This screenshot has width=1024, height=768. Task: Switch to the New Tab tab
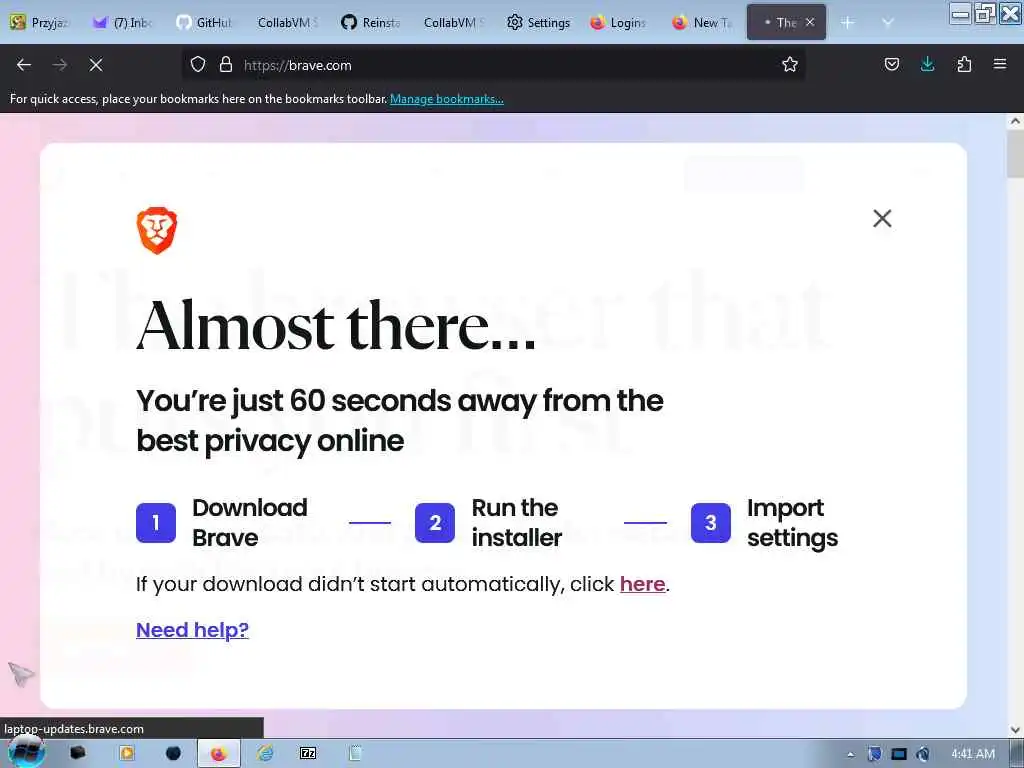pos(703,23)
